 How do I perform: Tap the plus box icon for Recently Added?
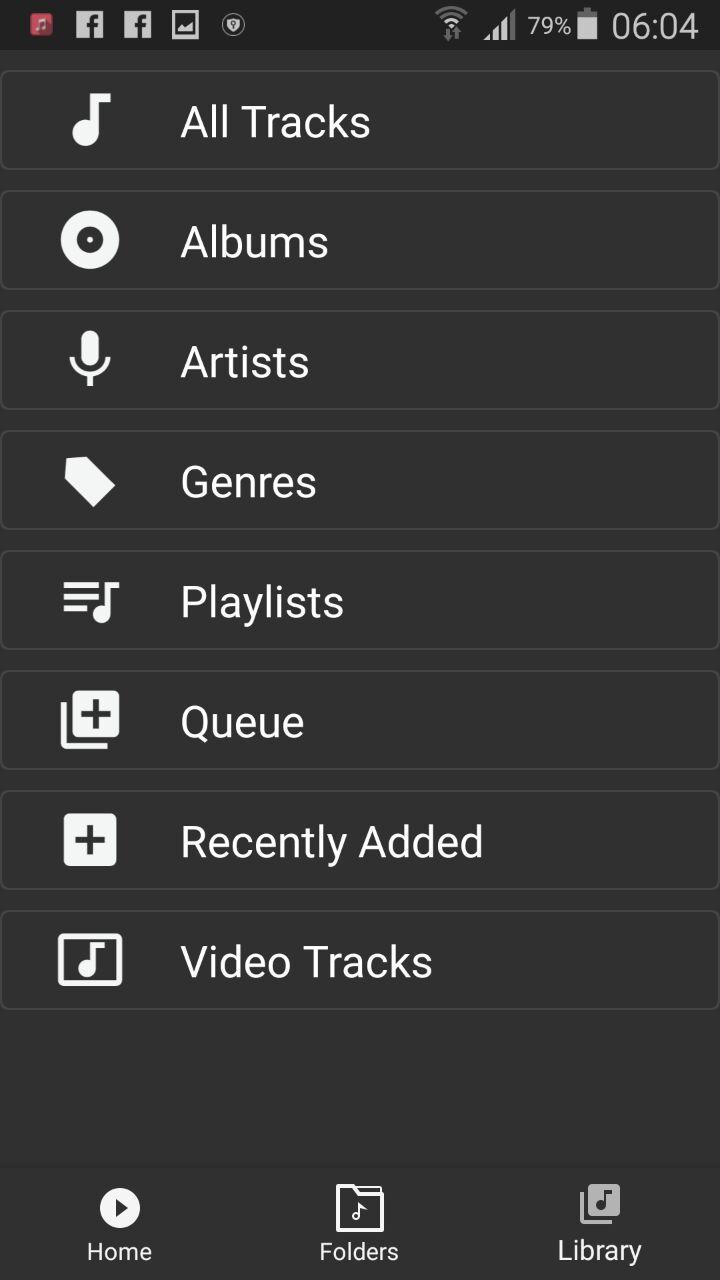90,840
